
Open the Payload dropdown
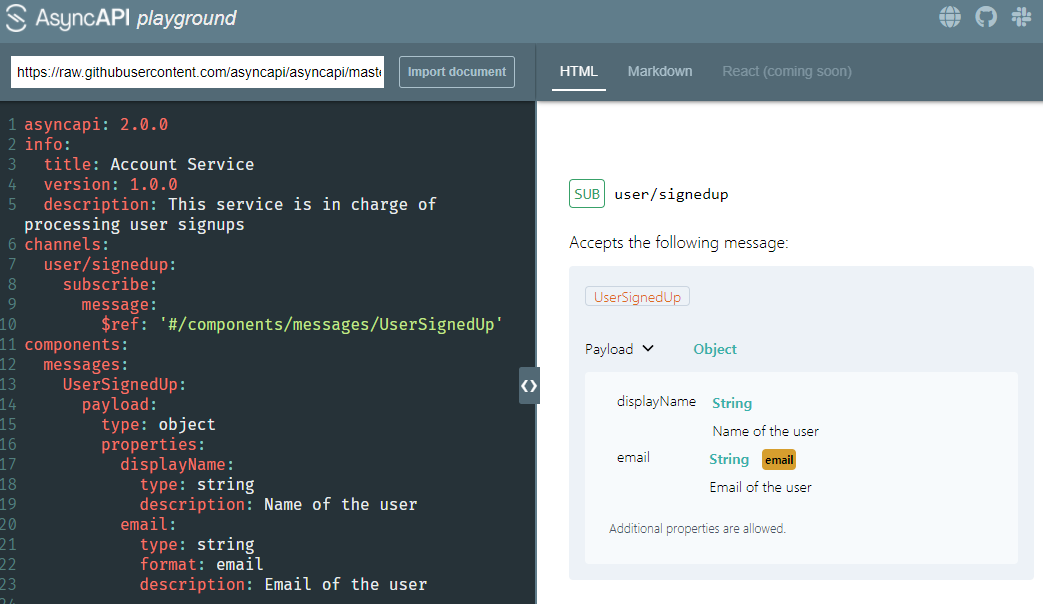click(x=619, y=348)
